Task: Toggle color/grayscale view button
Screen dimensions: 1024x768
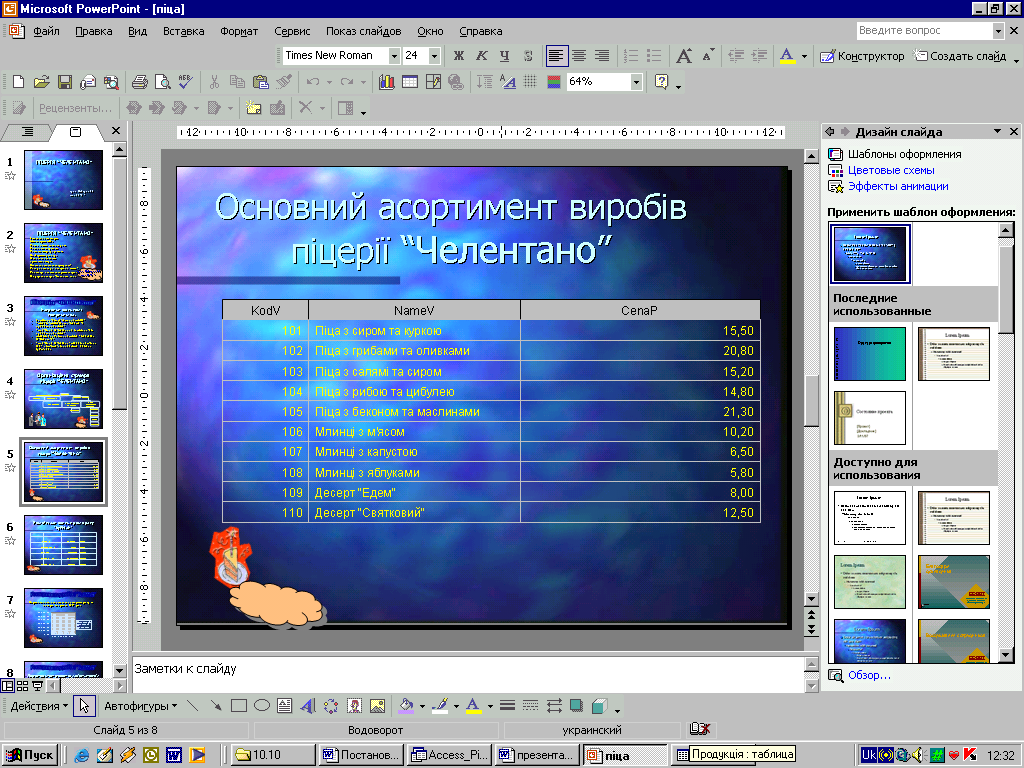Action: click(554, 82)
